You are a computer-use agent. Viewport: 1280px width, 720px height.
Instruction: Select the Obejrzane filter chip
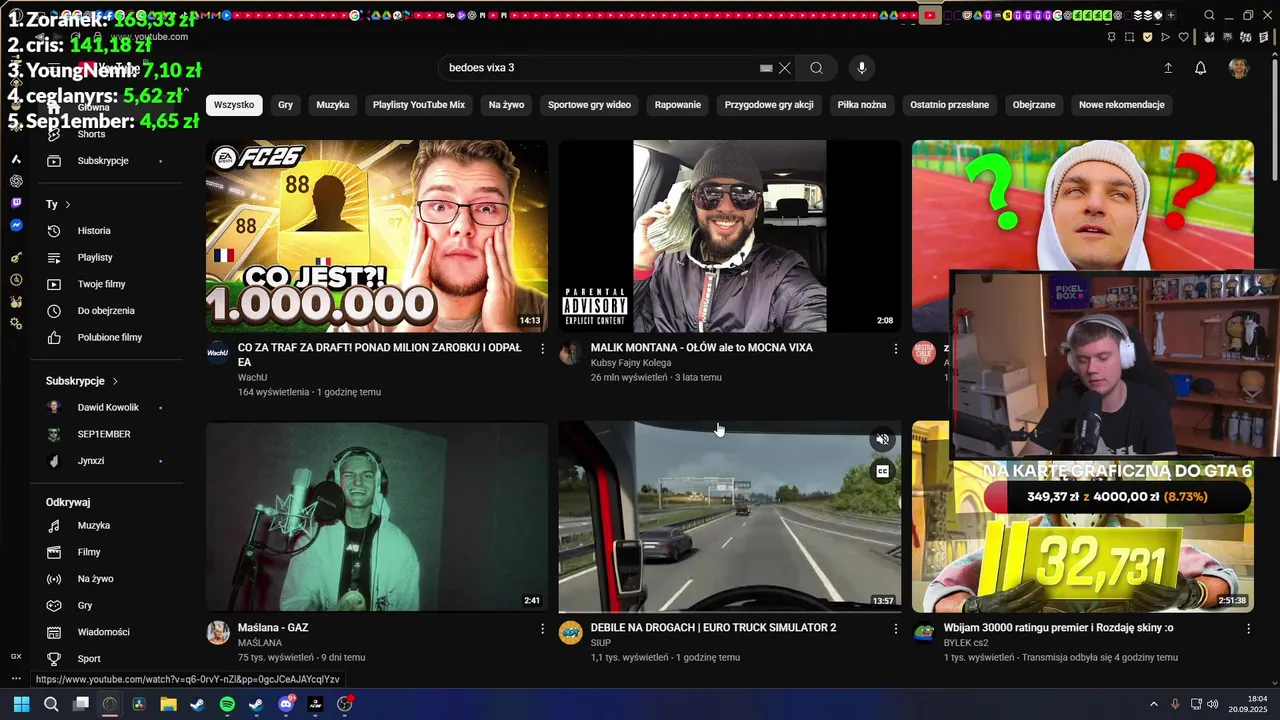pyautogui.click(x=1034, y=105)
